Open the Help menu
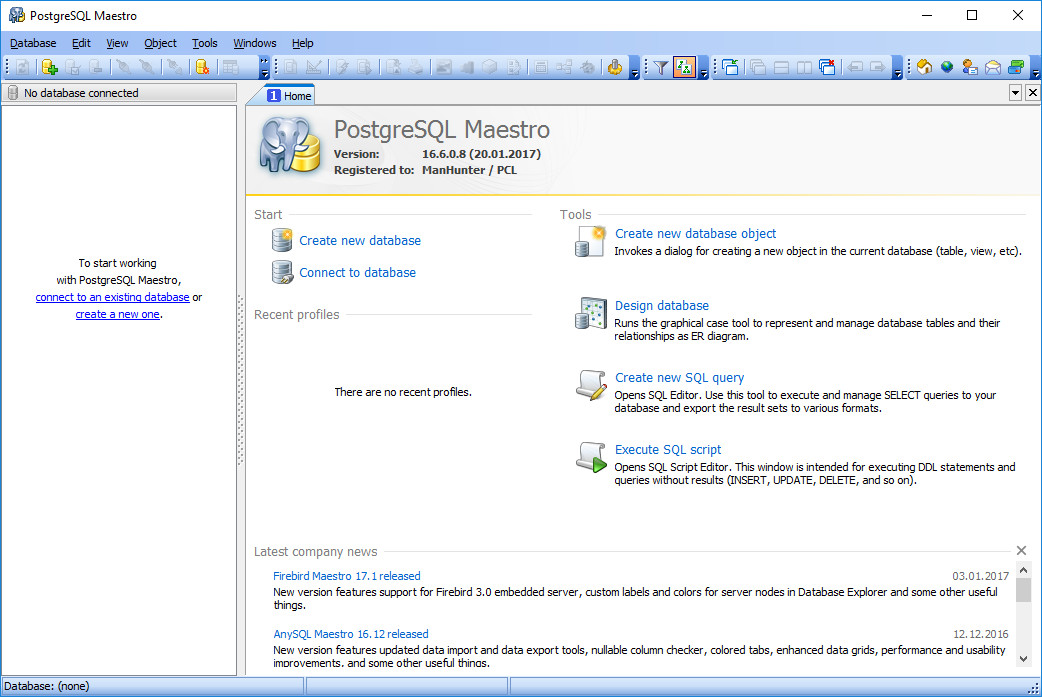Screen dimensions: 1042x697 (x=302, y=43)
